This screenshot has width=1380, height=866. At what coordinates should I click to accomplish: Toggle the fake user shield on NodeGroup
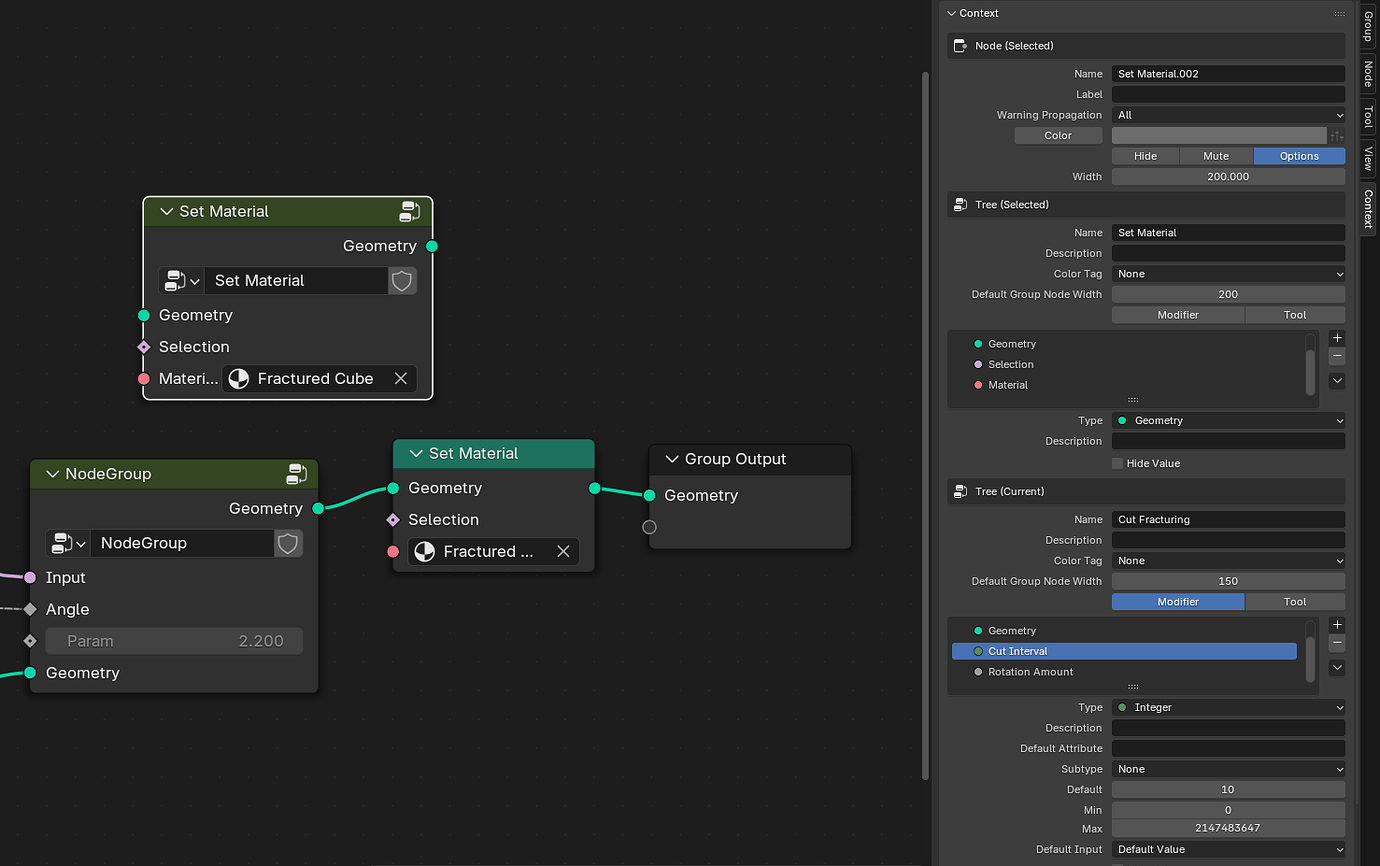[288, 543]
